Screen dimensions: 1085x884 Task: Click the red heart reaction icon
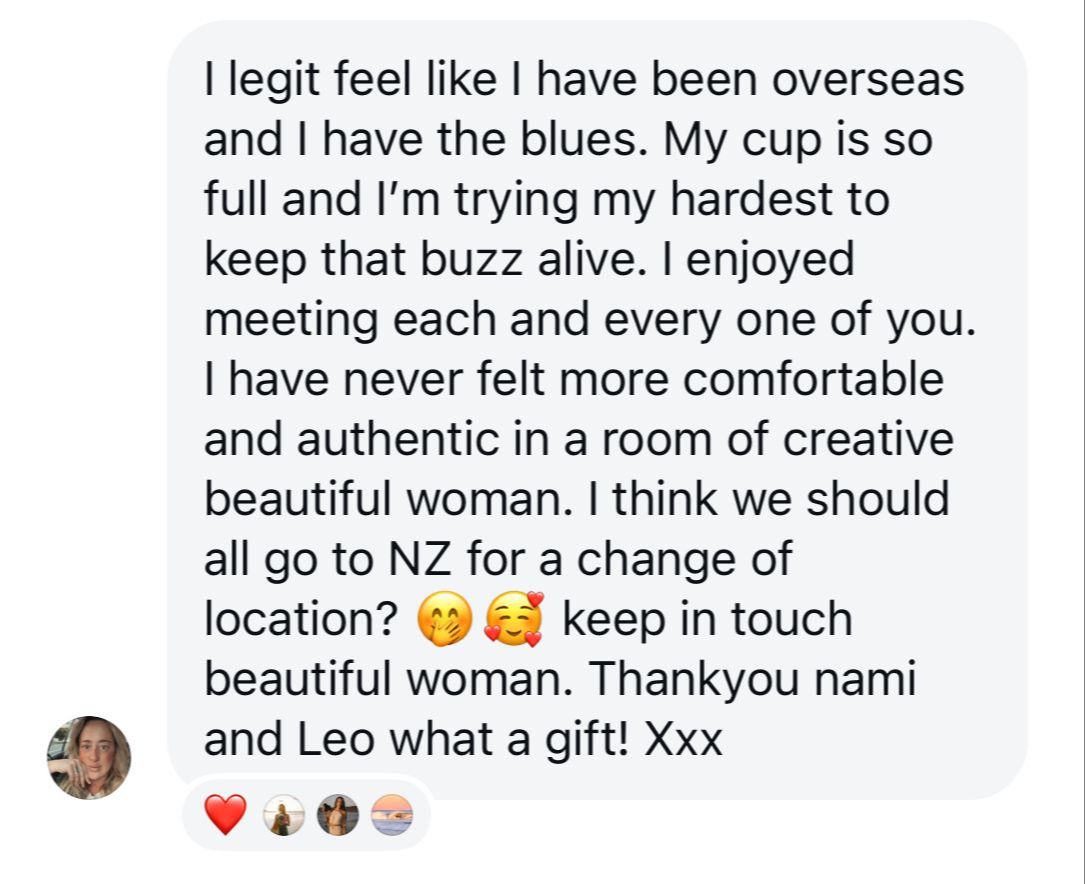pos(225,815)
